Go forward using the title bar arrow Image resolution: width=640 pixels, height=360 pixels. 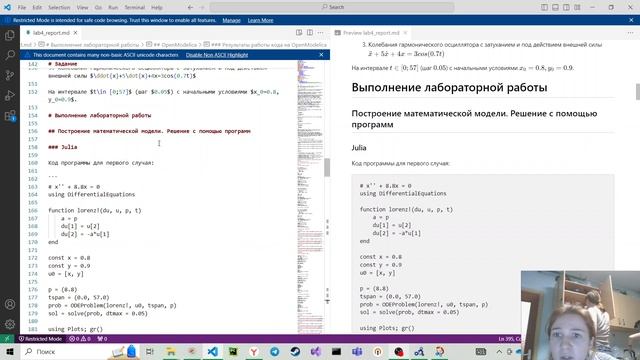point(202,7)
